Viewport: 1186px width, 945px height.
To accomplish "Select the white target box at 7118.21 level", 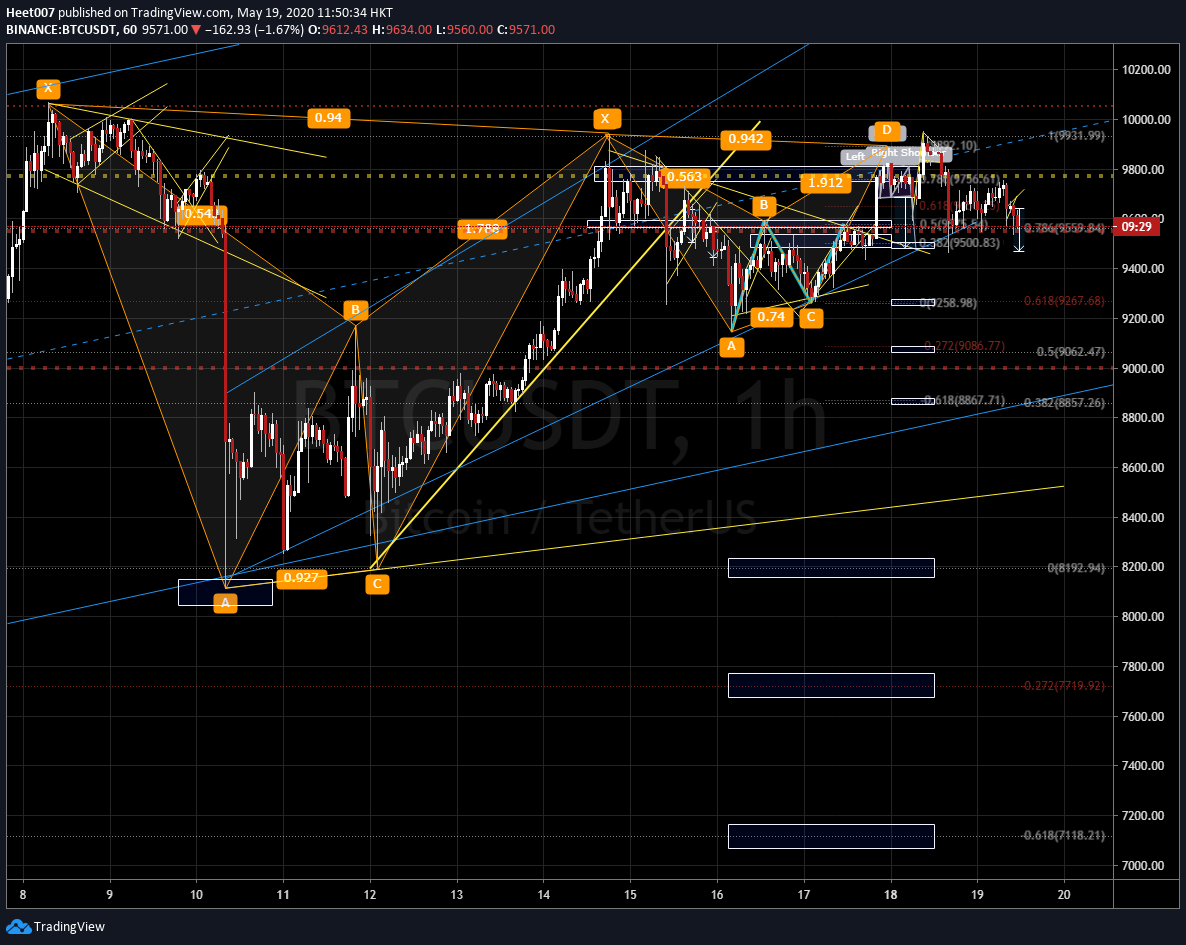I will point(831,836).
